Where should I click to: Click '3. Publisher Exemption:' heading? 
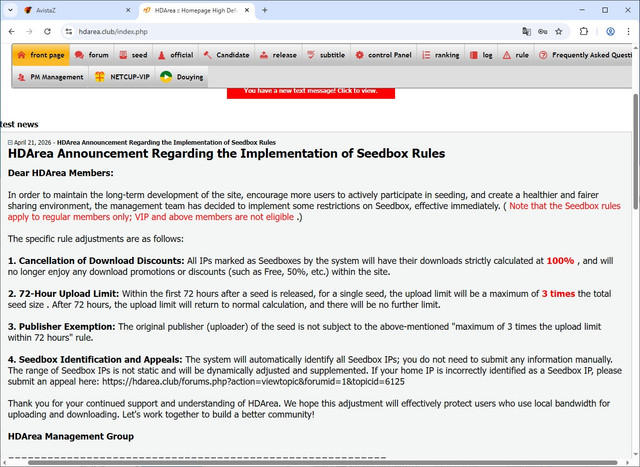coord(62,327)
